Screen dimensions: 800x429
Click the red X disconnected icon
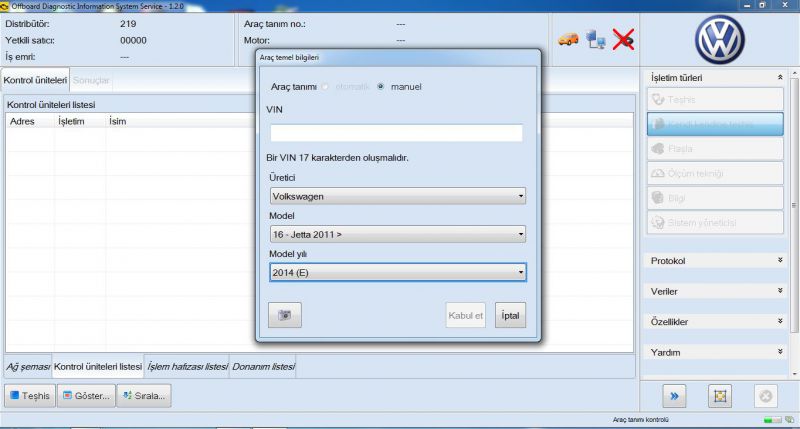(623, 39)
